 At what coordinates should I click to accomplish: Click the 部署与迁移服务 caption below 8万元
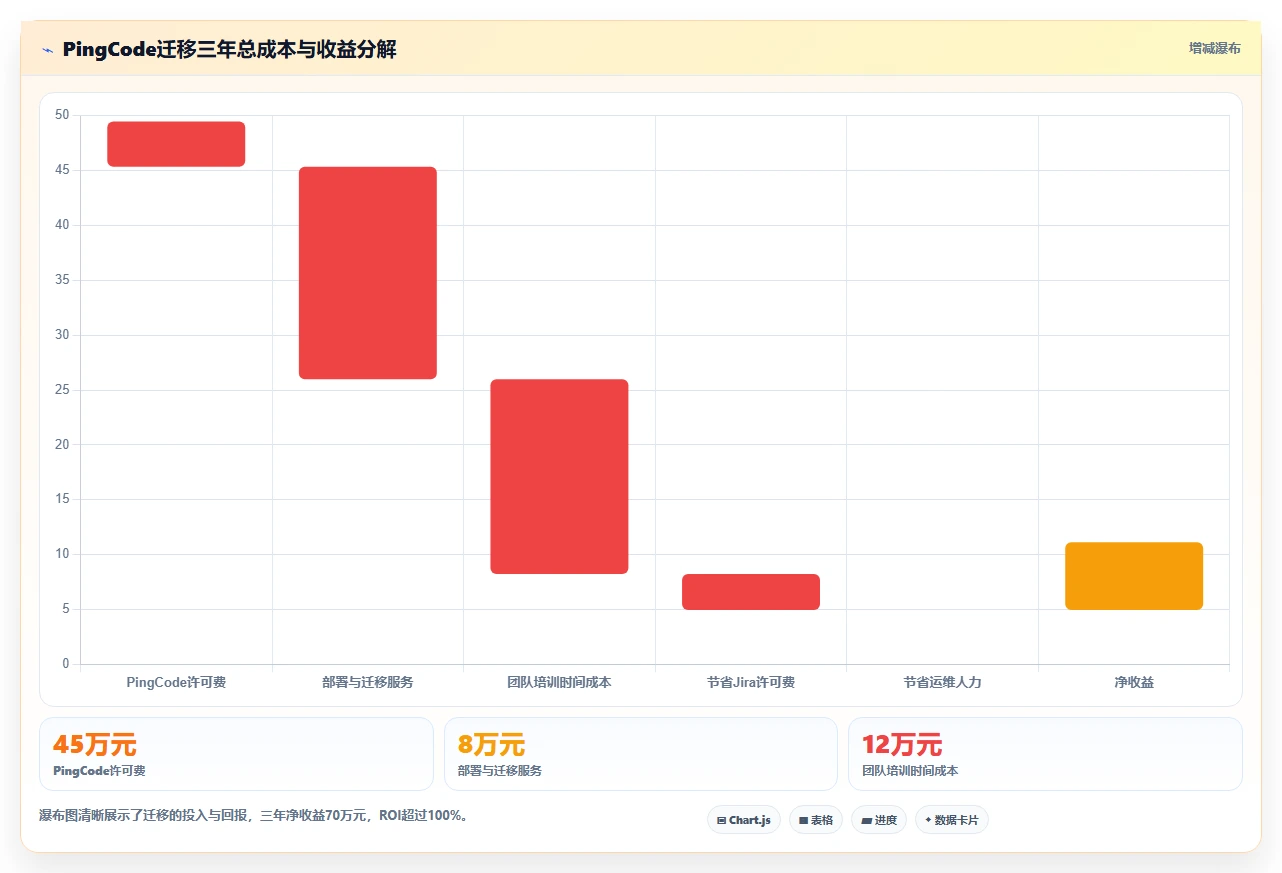500,771
